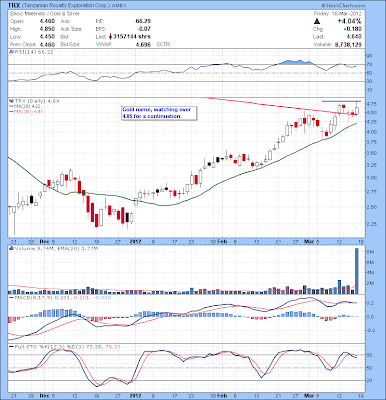
Task: Click the VWAP value 4.696
Action: 143,44
